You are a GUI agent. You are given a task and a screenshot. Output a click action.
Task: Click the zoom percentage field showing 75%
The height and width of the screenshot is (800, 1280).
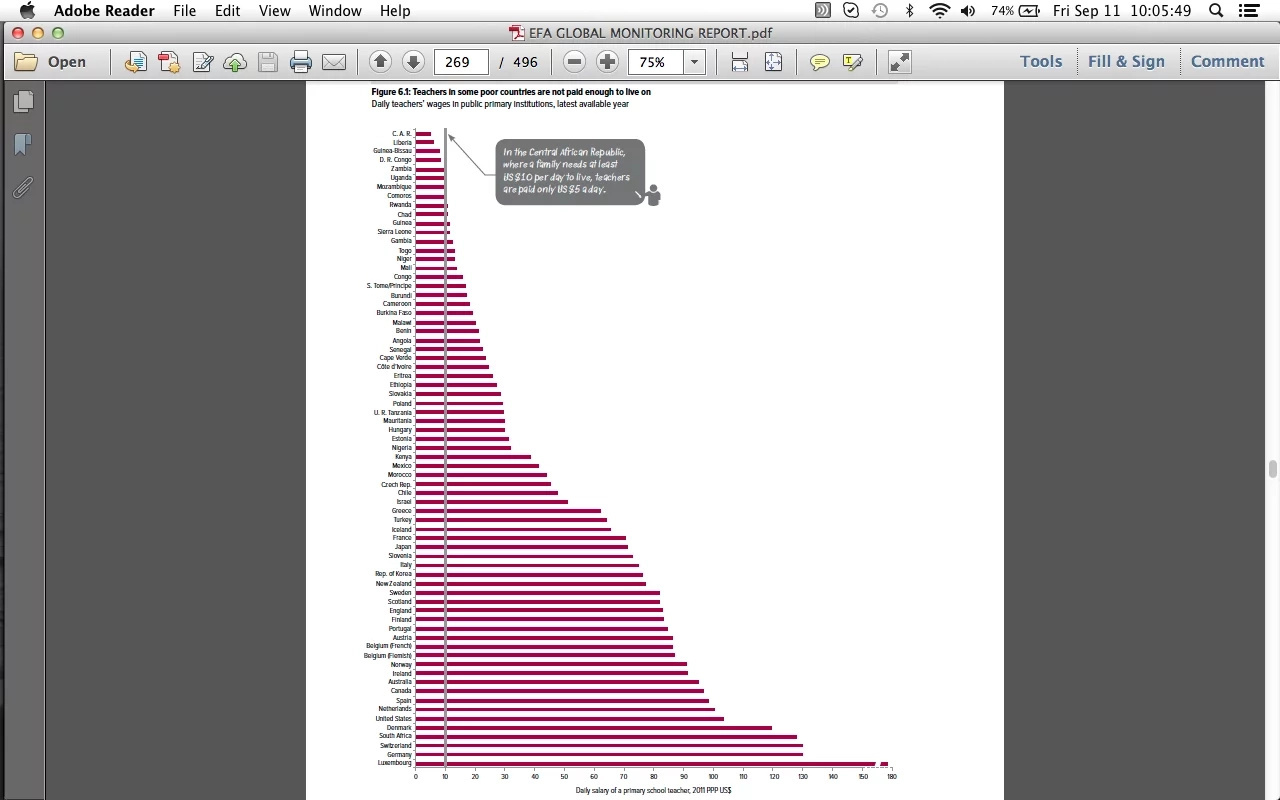[655, 62]
